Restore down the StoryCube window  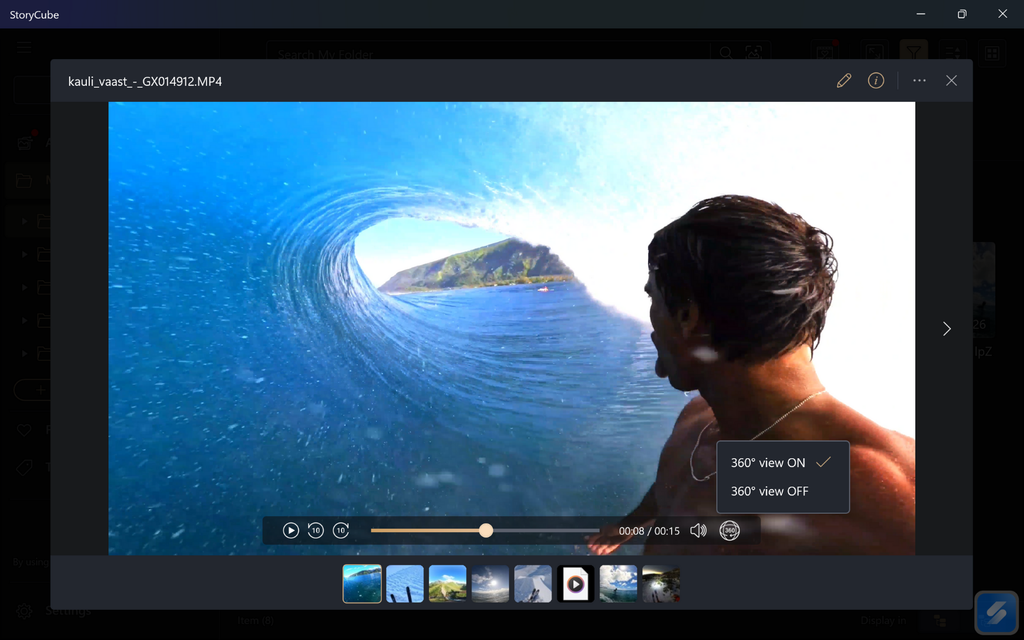click(961, 14)
